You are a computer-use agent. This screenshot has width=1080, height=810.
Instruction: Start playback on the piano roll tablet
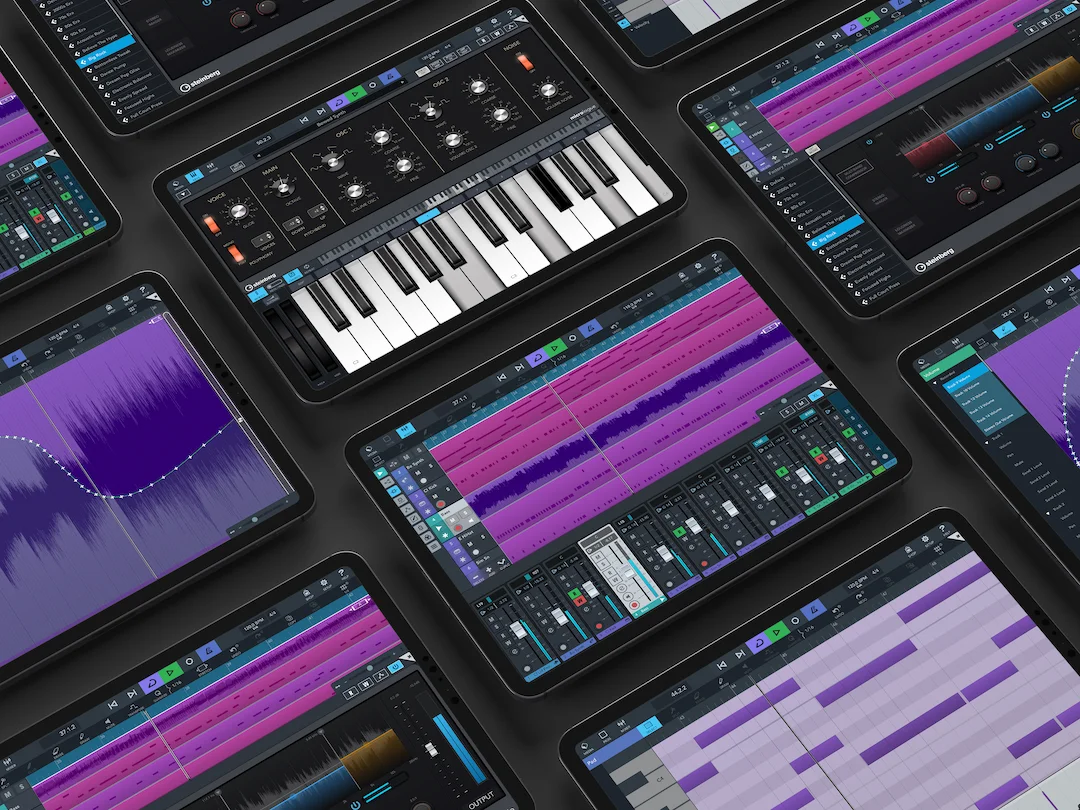[x=776, y=631]
